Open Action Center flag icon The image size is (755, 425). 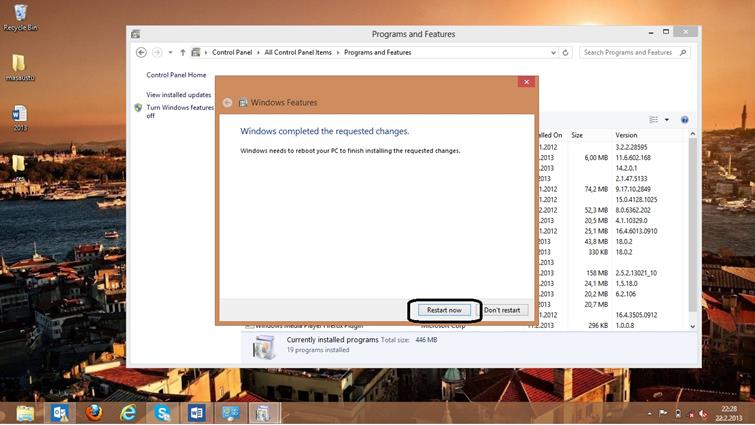[663, 413]
